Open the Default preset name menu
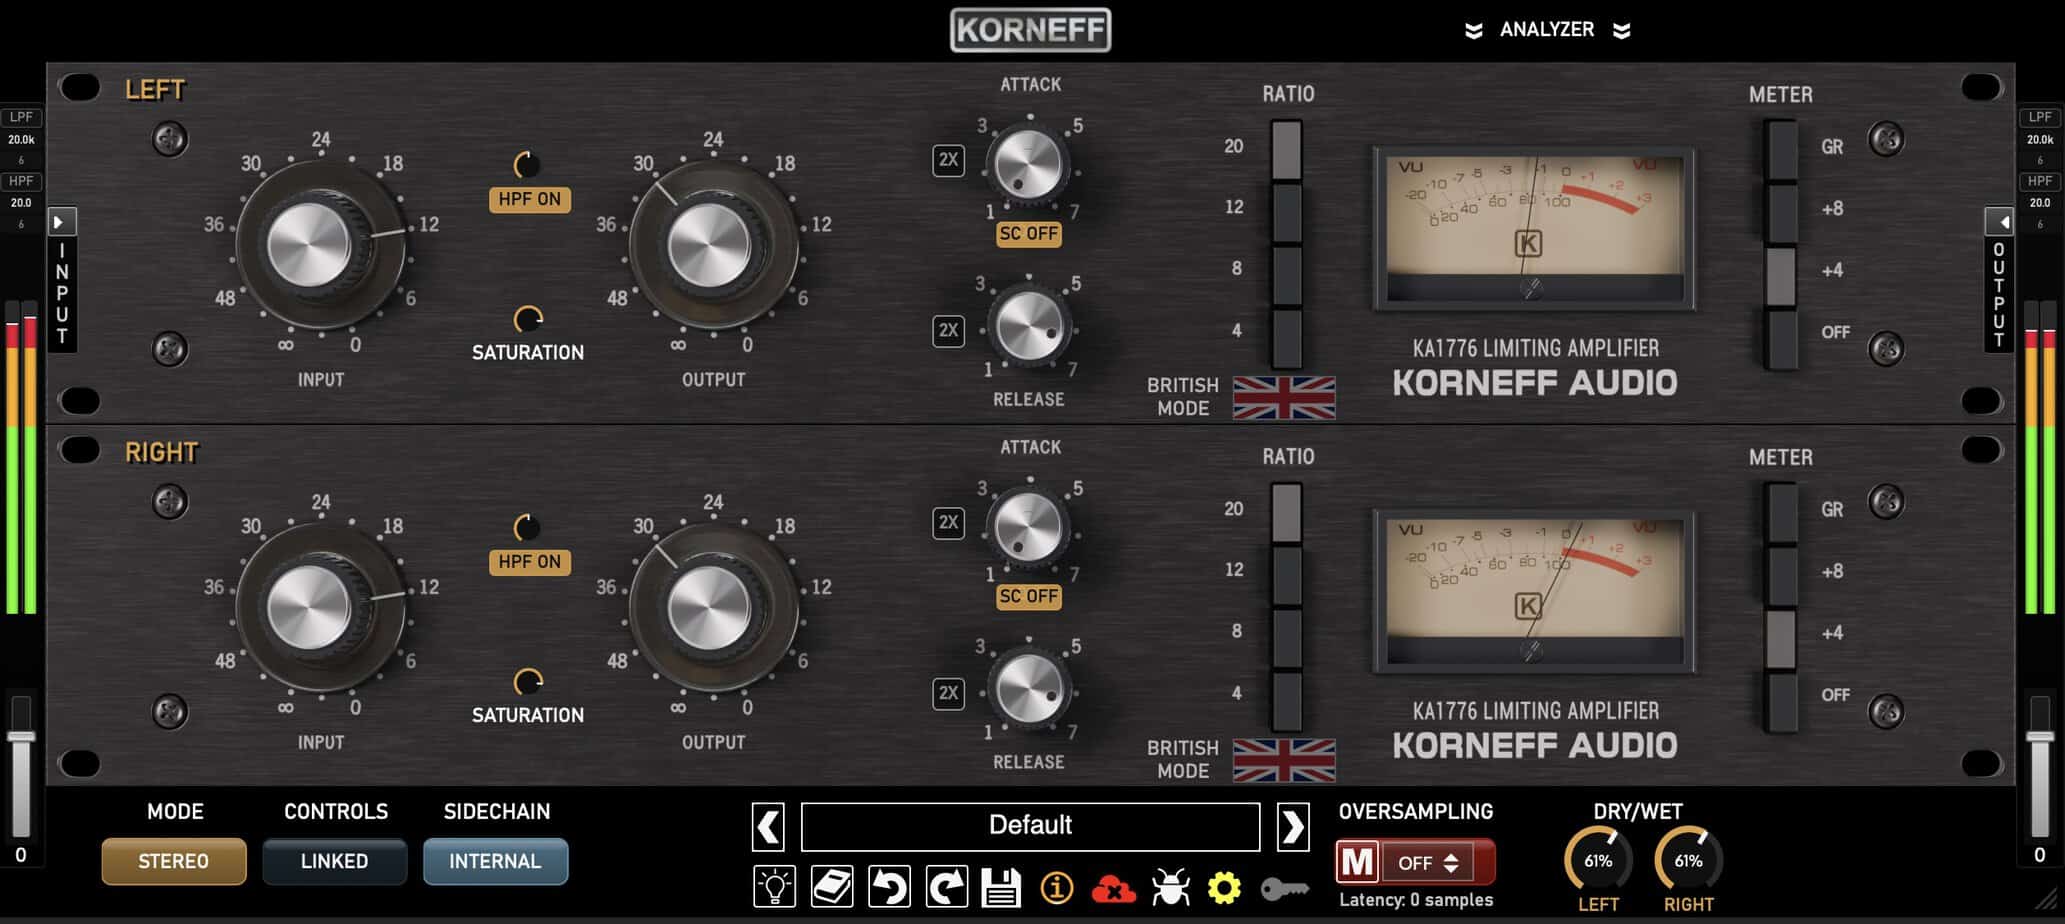Viewport: 2065px width, 924px height. point(1030,826)
